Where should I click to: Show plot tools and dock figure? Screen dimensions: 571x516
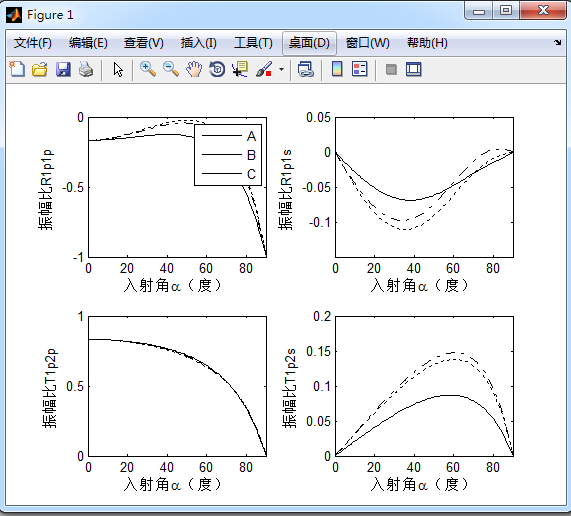click(x=414, y=69)
